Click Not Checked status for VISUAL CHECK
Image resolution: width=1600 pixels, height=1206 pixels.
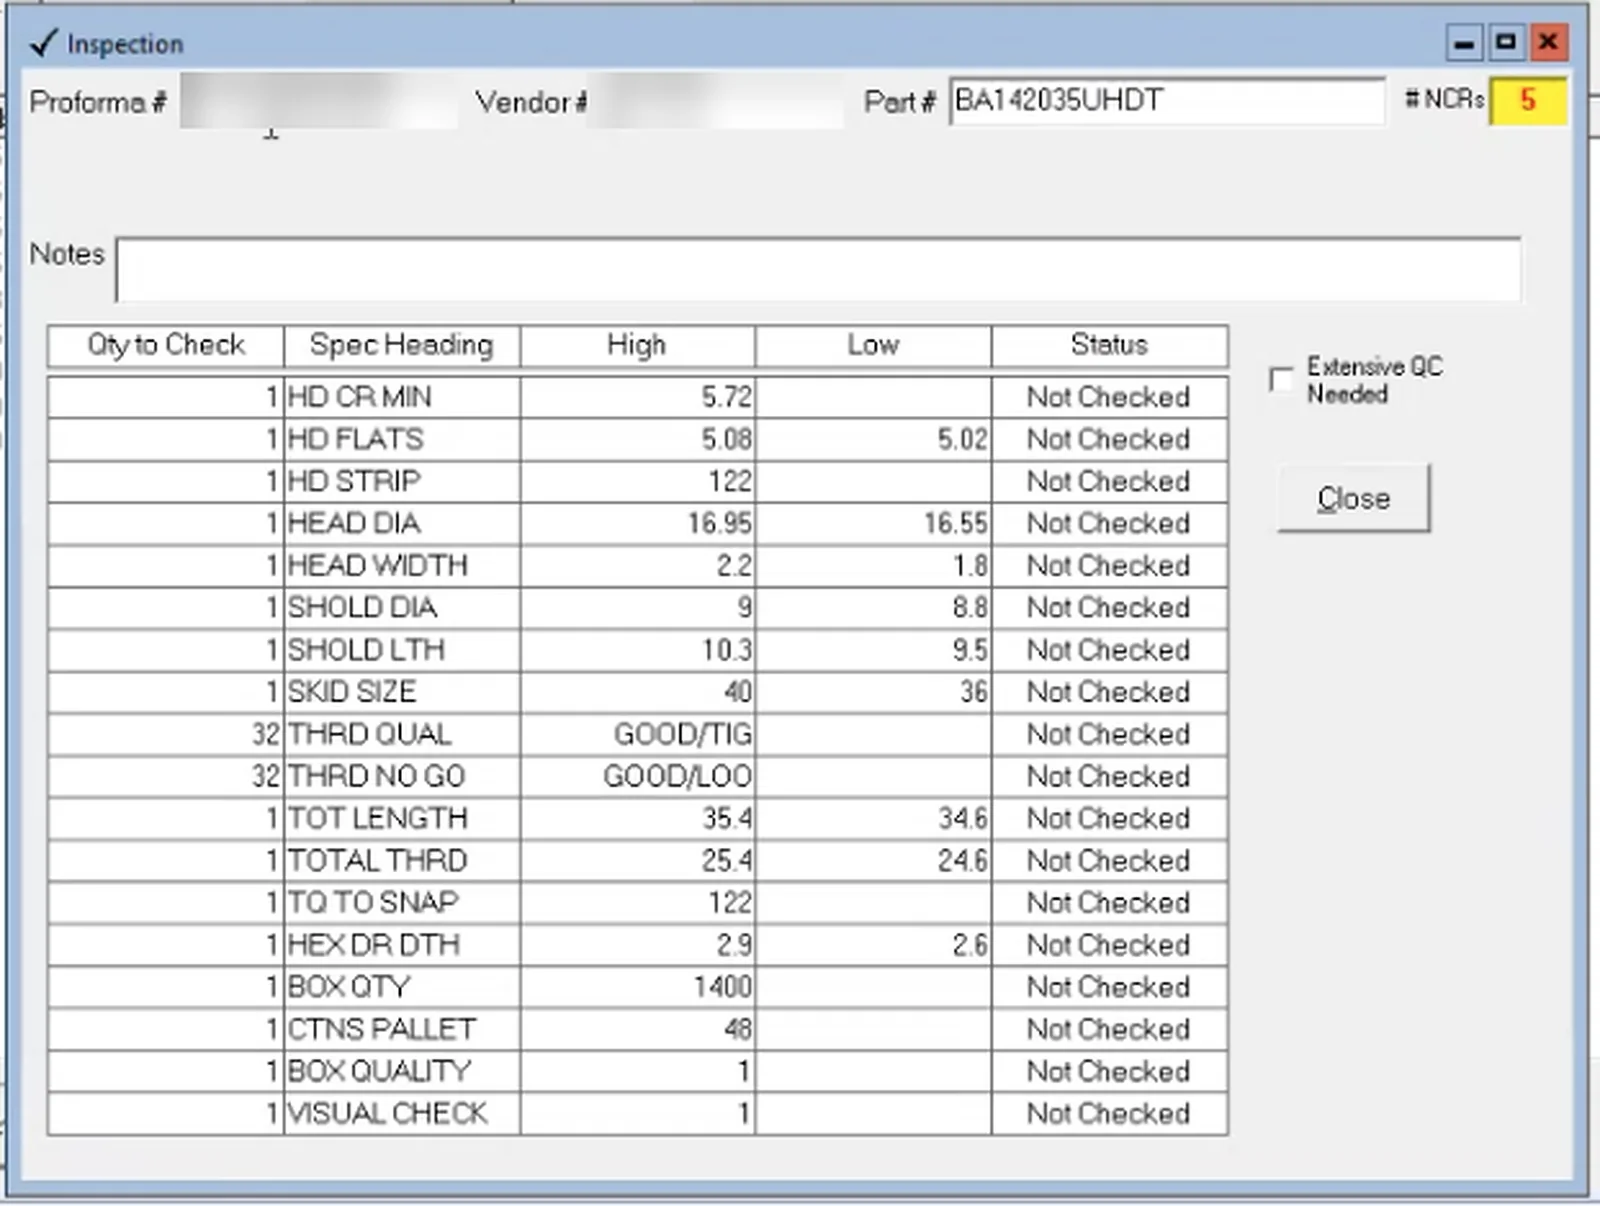1110,1113
